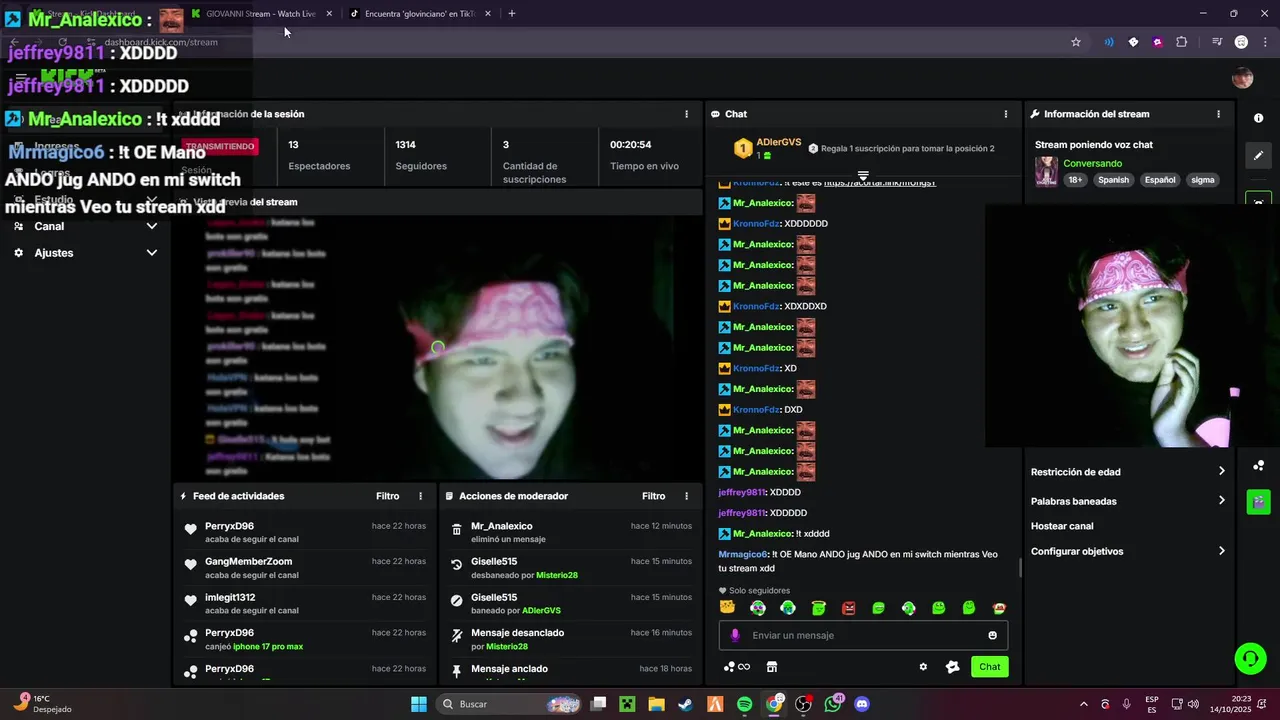
Task: Click ADlerGVS top gifter name
Action: 779,143
